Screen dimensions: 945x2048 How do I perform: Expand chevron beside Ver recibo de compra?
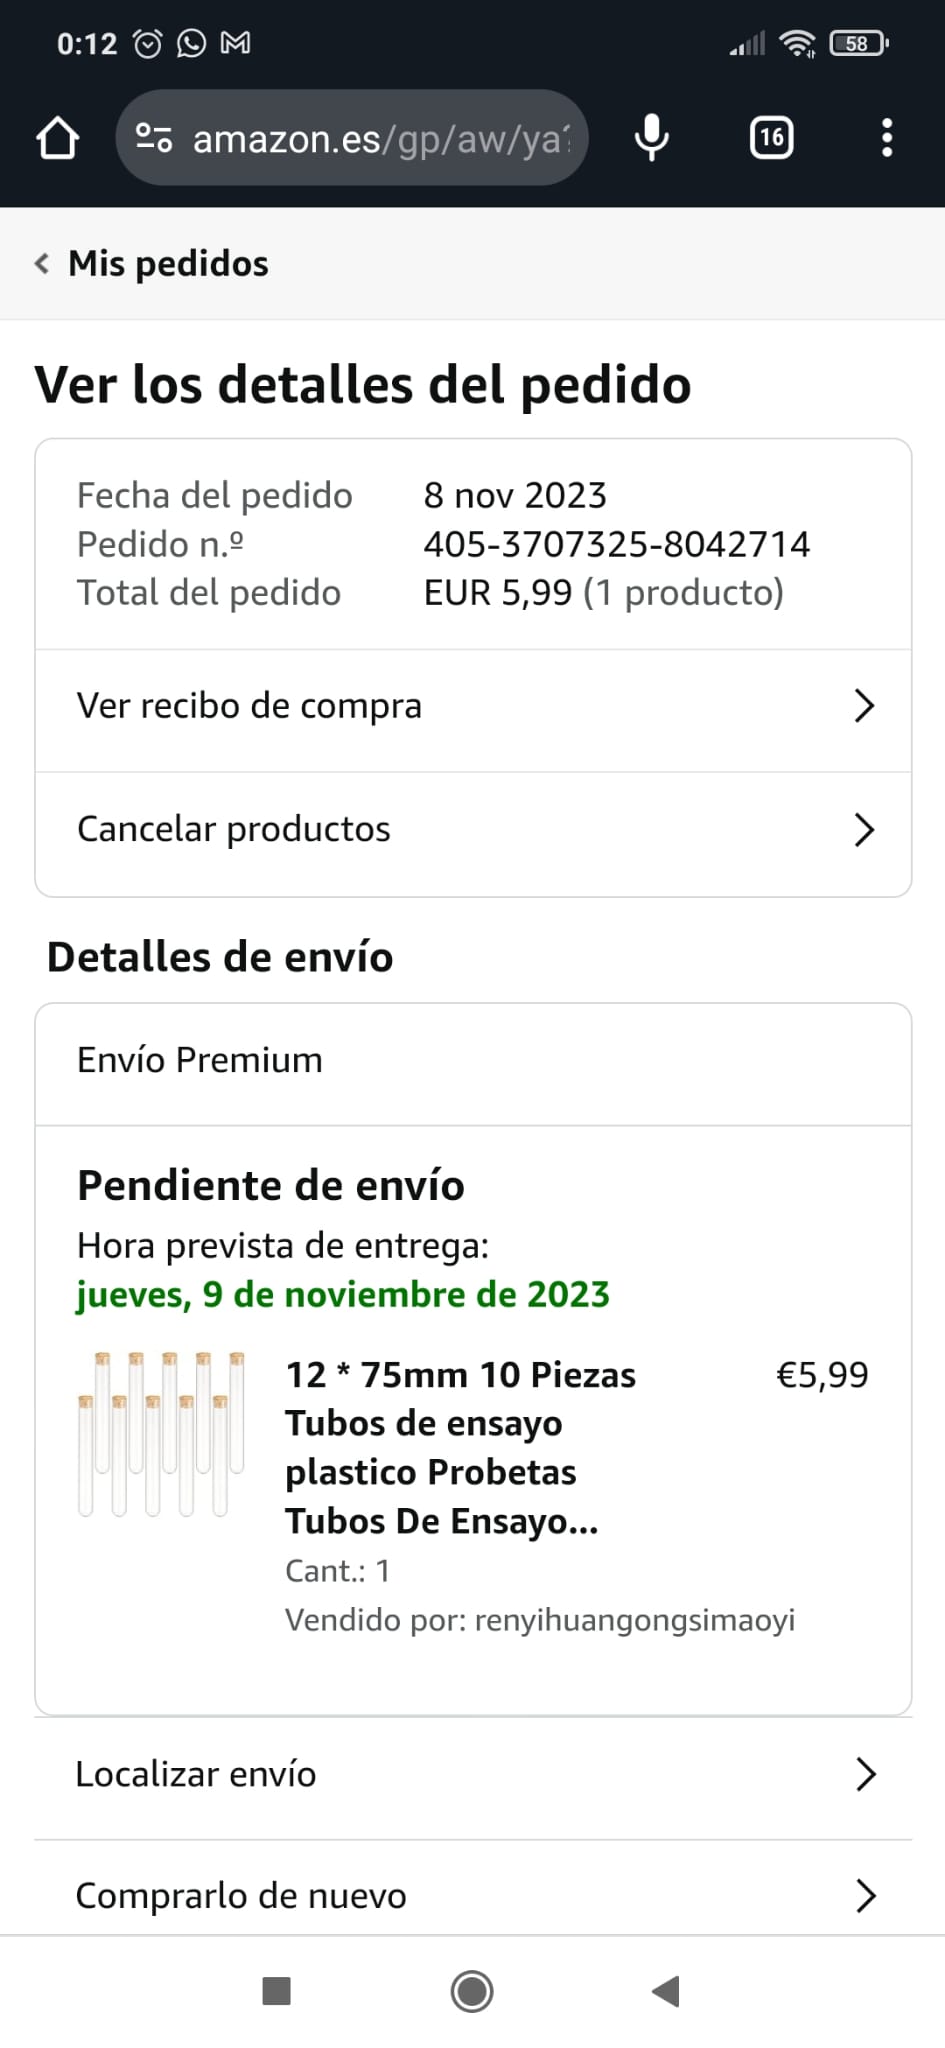[x=865, y=706]
